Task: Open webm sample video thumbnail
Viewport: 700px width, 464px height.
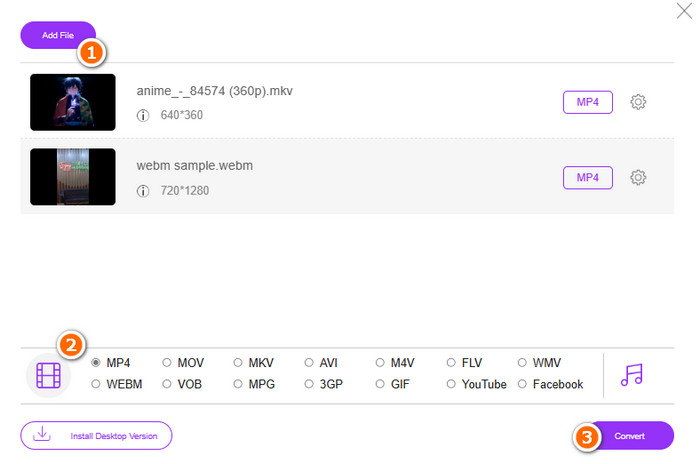Action: [x=73, y=177]
